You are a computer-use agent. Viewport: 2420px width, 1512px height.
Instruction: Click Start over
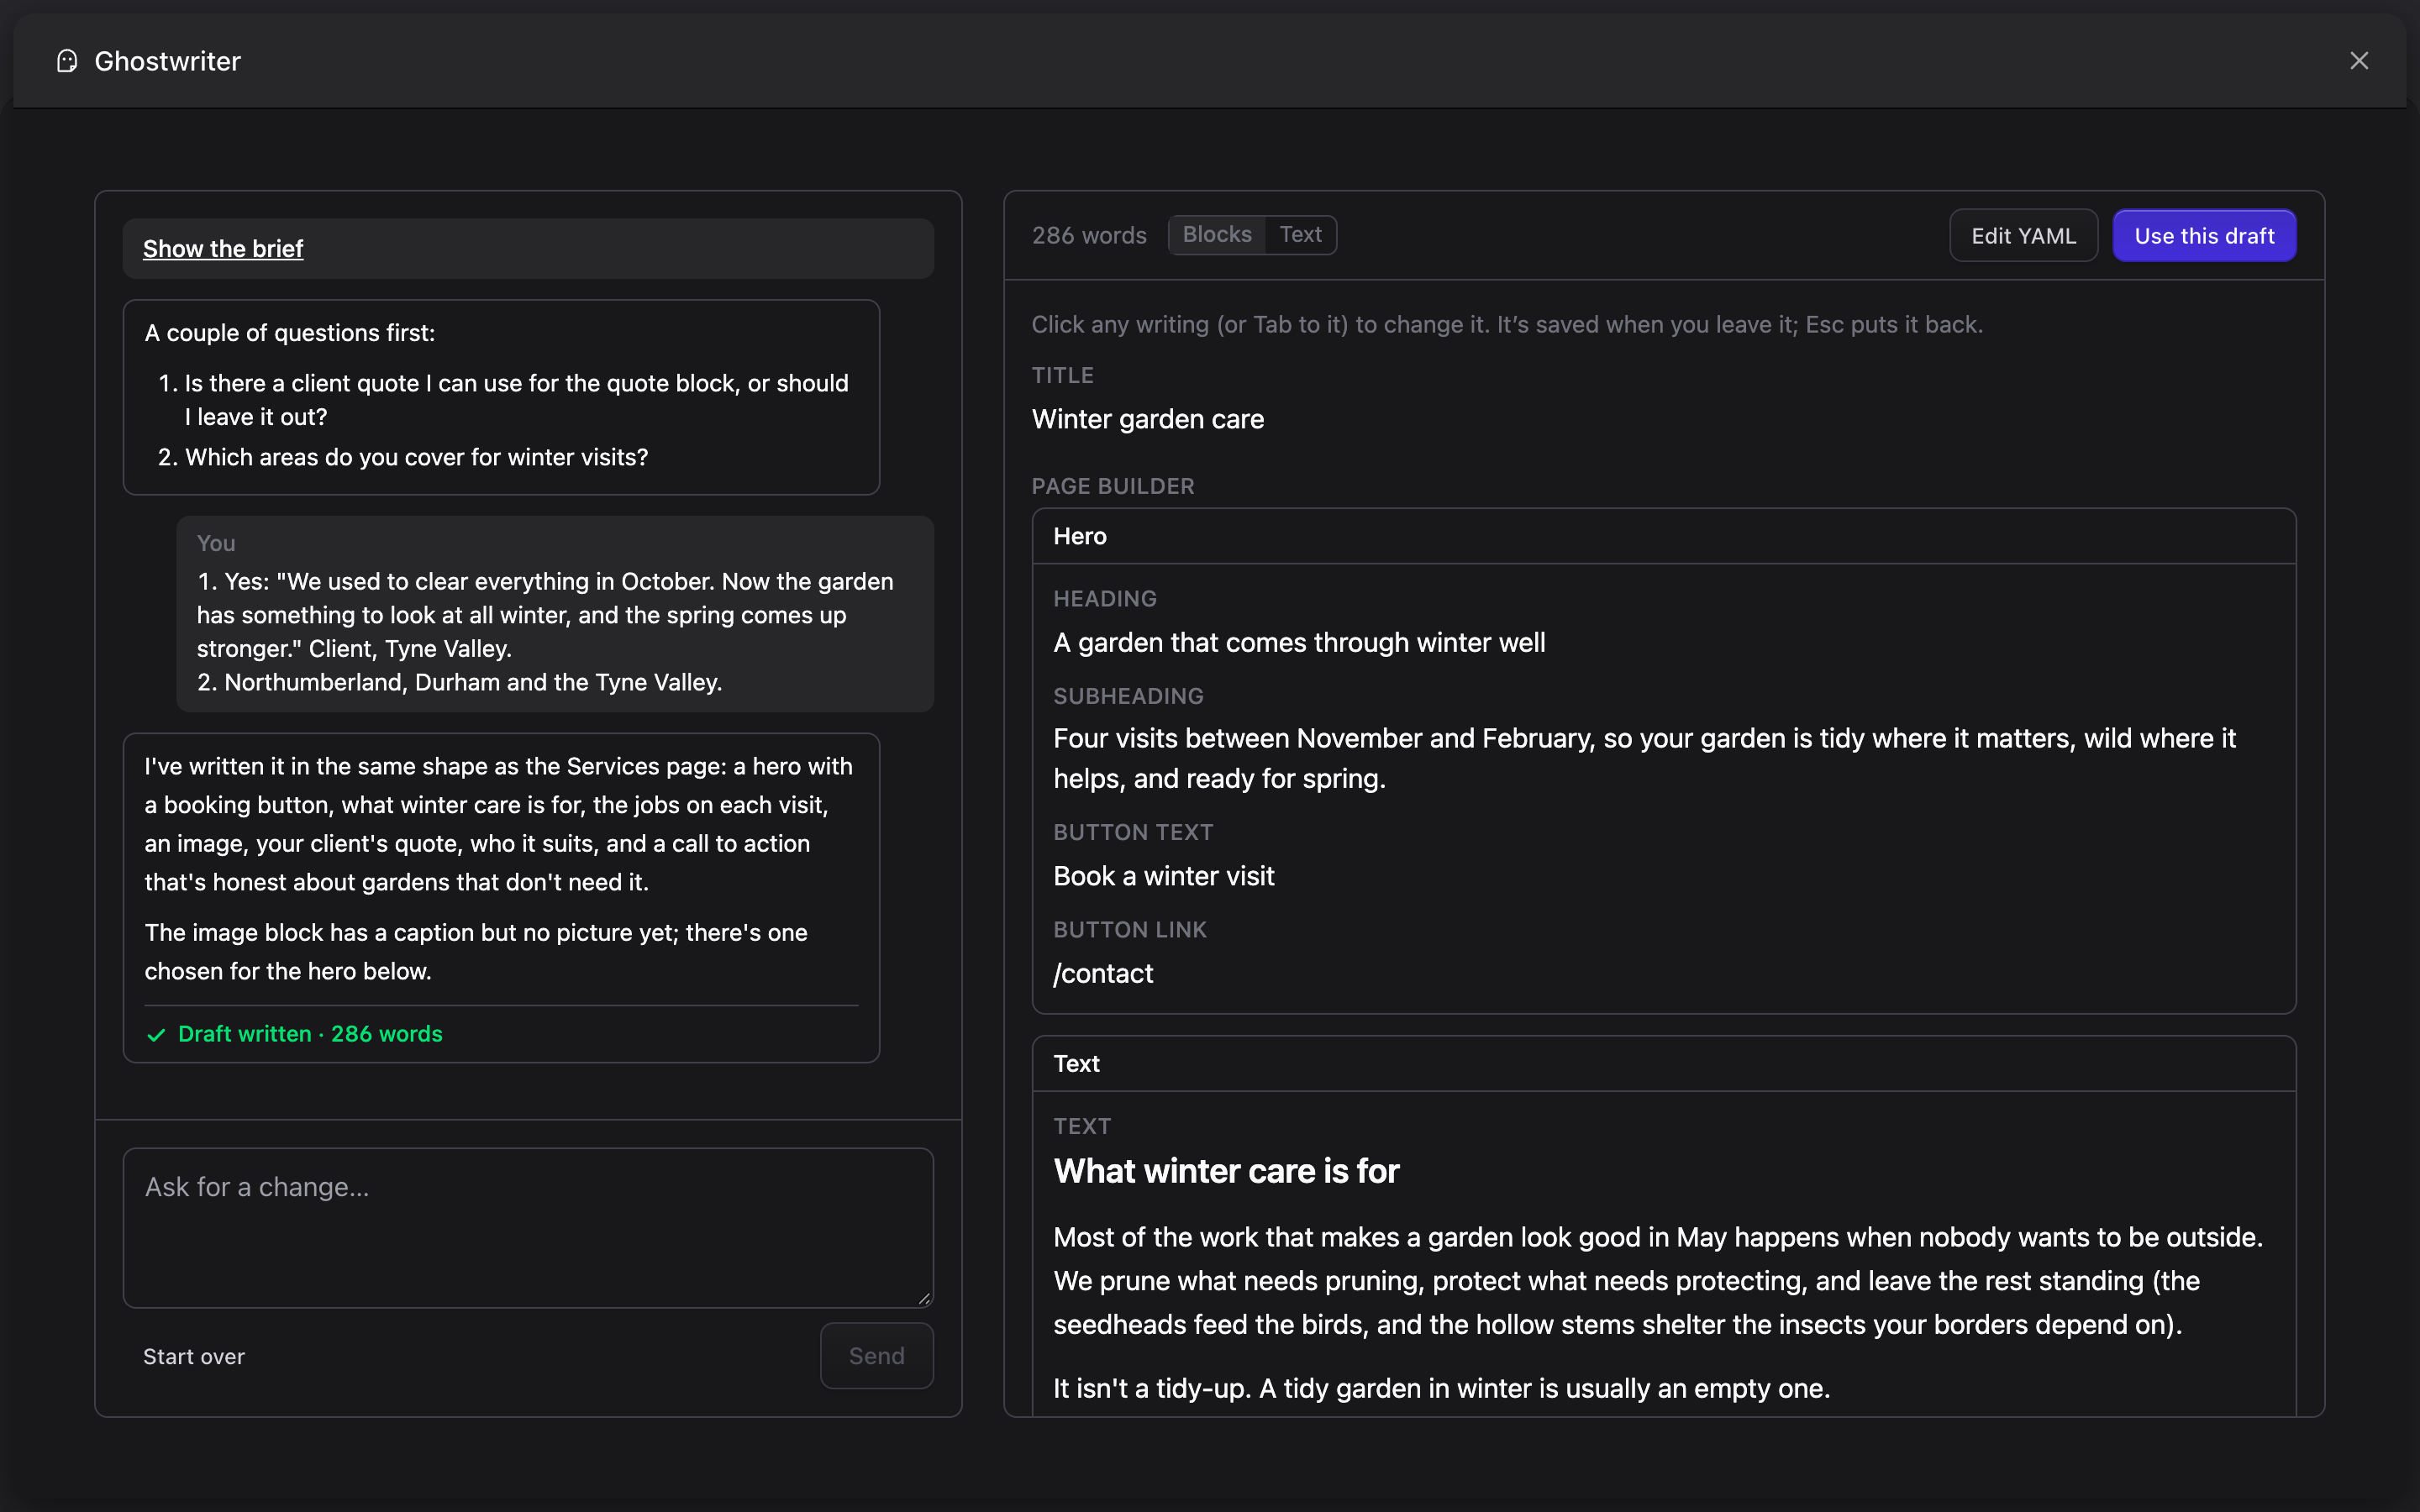coord(194,1356)
